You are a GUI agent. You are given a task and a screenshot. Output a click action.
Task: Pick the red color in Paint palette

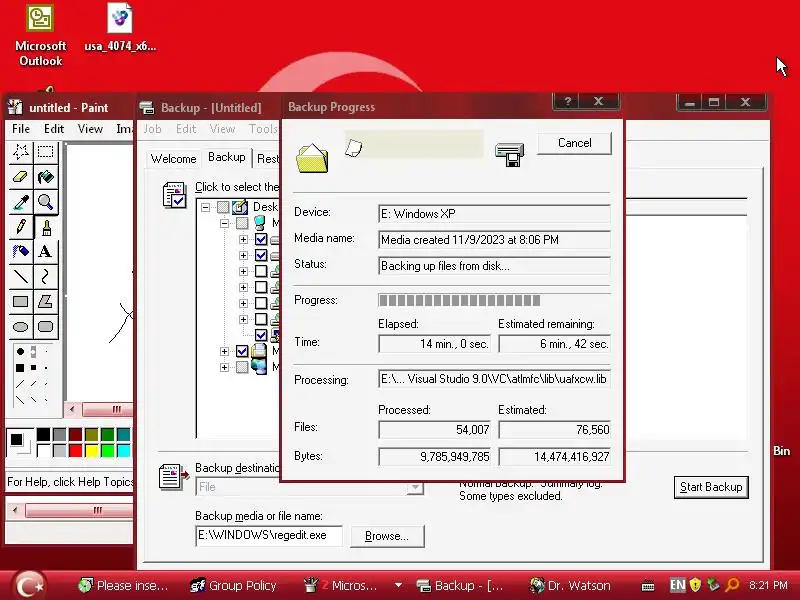pos(76,451)
